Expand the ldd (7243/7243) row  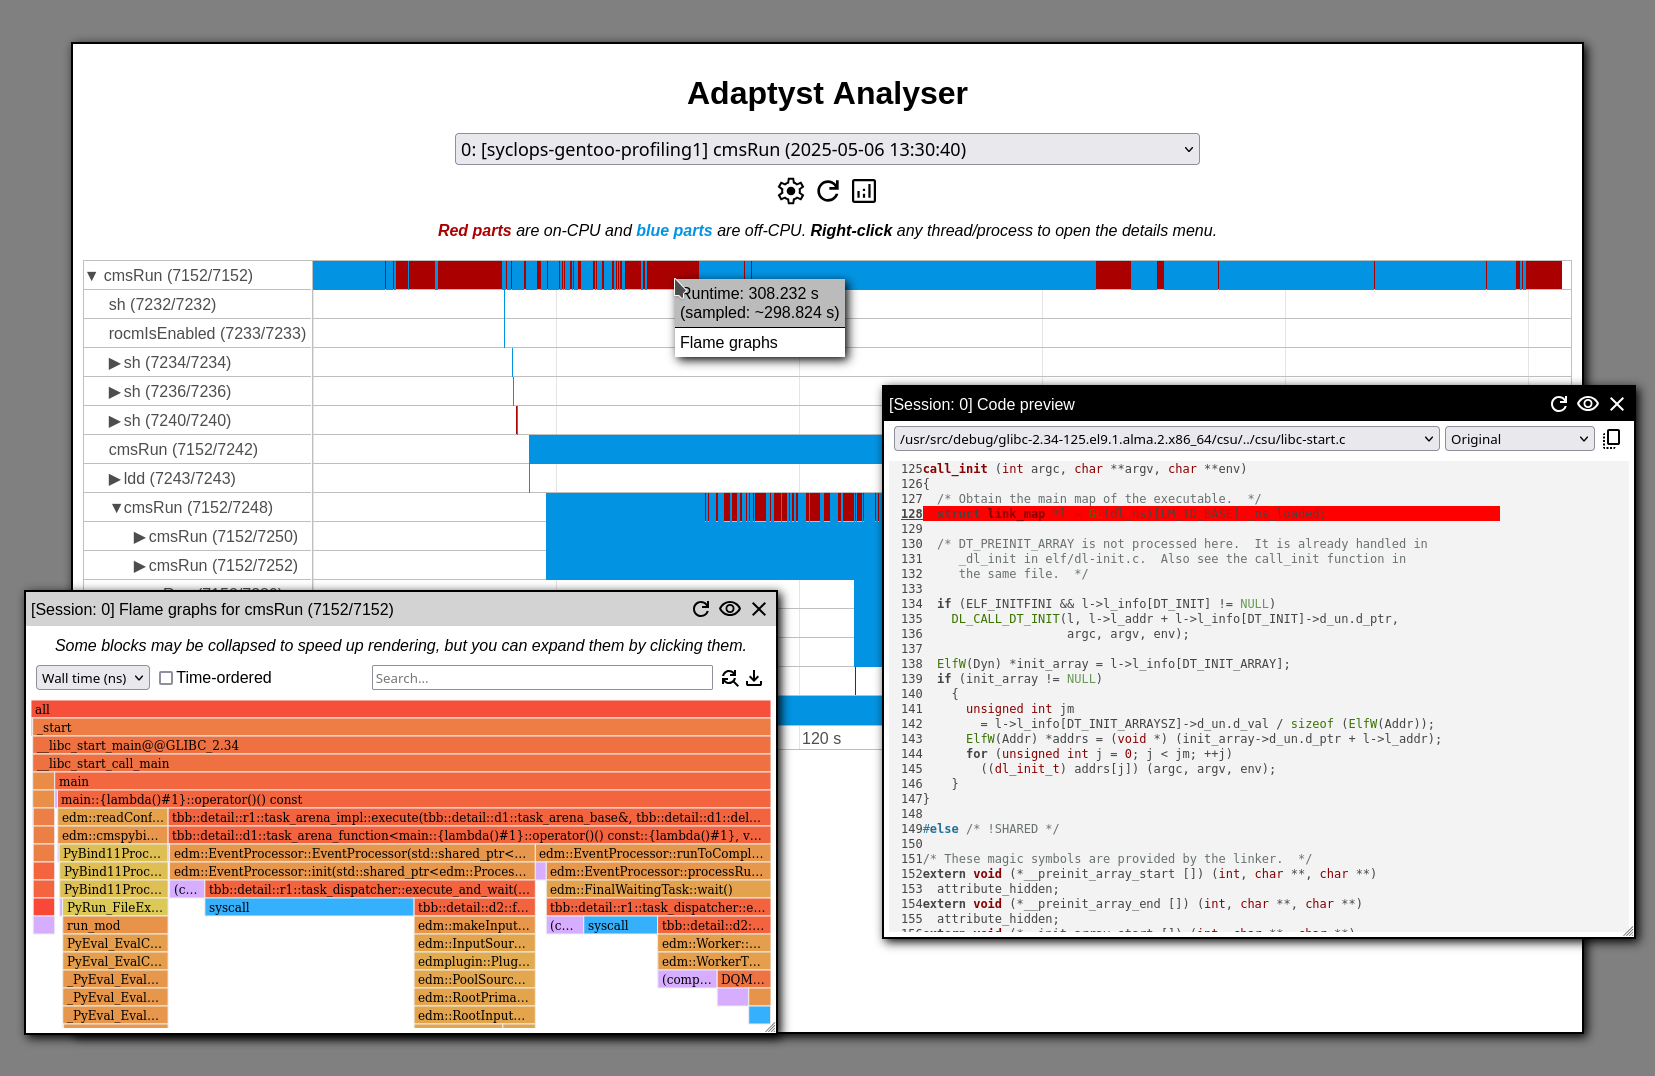click(x=115, y=478)
